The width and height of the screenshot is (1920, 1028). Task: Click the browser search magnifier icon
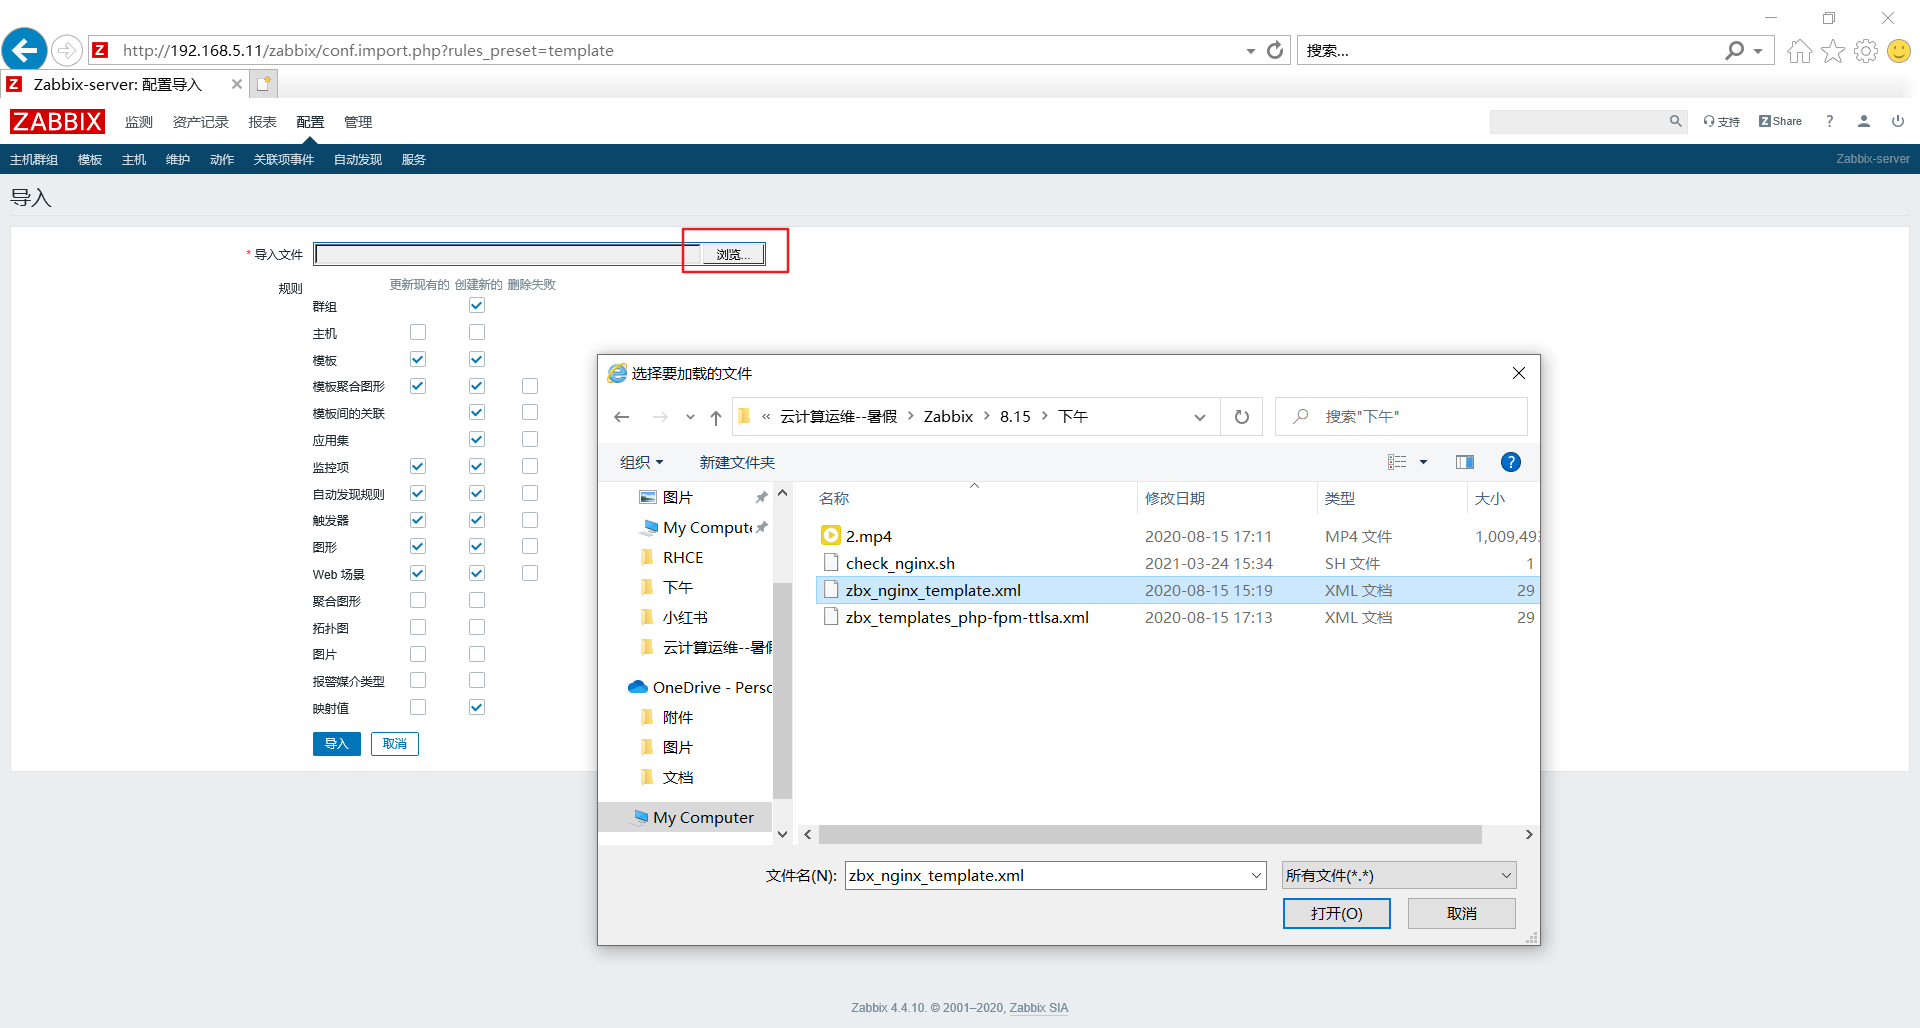(1735, 50)
